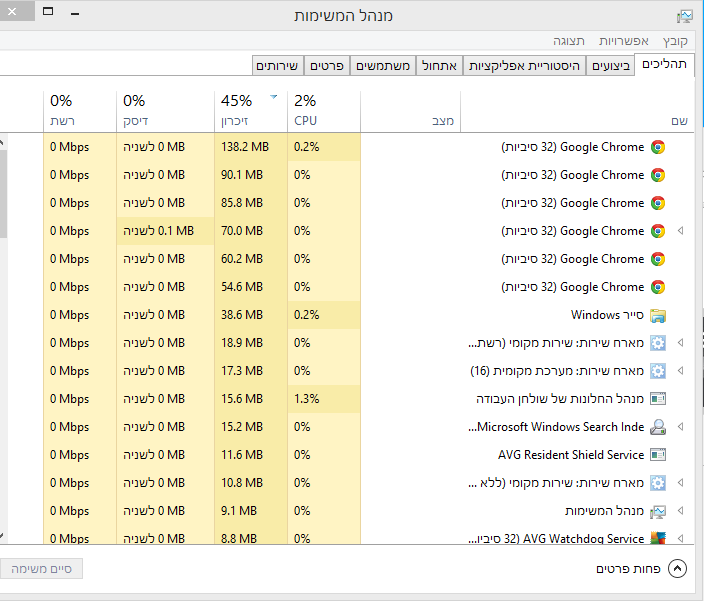Viewport: 704px width, 601px height.
Task: Click the gear icon of the 18.9 MB service host
Action: point(658,343)
